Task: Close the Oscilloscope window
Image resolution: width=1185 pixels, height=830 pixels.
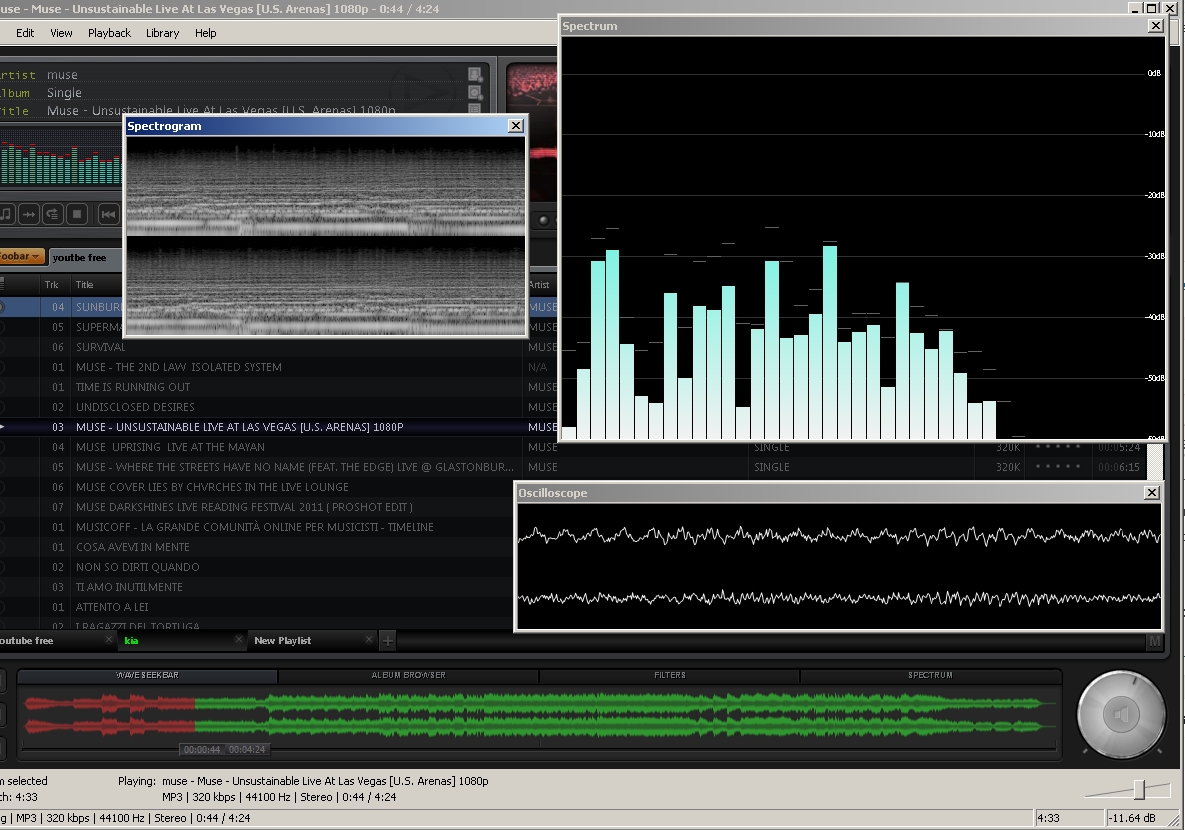Action: click(x=1152, y=493)
